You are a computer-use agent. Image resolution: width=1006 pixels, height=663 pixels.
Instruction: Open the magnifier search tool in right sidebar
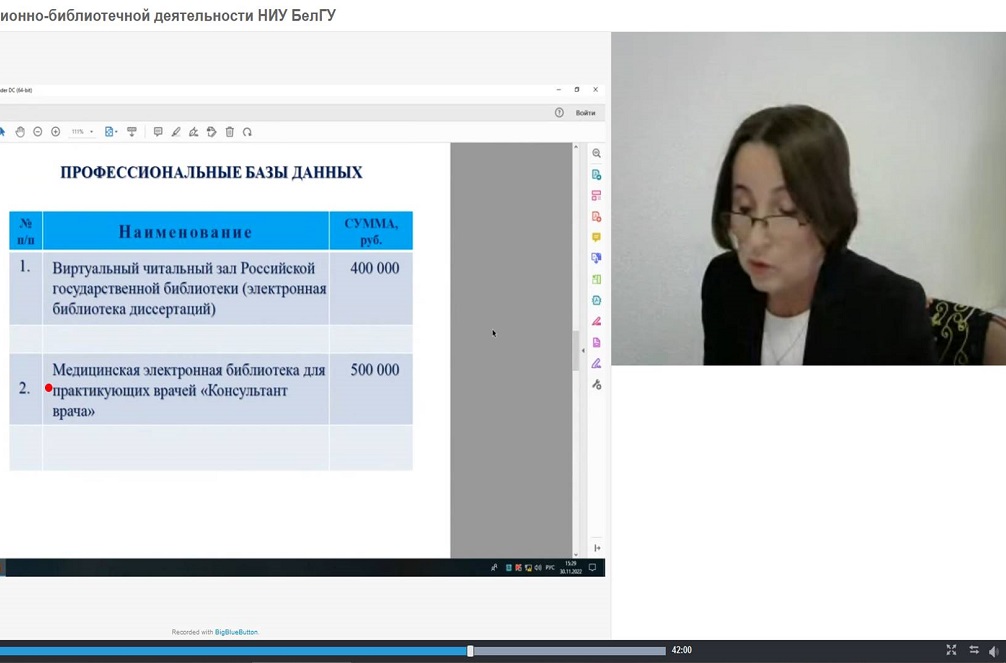596,153
